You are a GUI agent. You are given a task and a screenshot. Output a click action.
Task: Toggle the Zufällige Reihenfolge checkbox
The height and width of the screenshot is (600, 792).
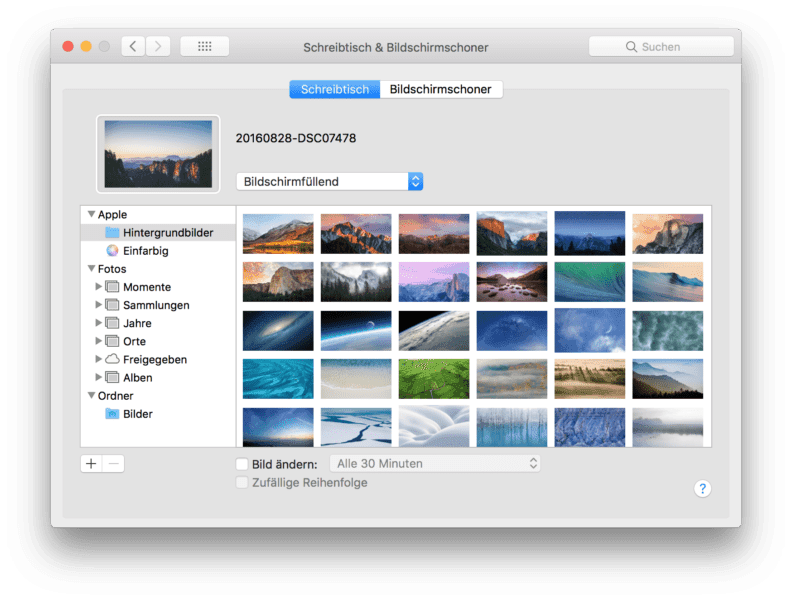click(242, 482)
